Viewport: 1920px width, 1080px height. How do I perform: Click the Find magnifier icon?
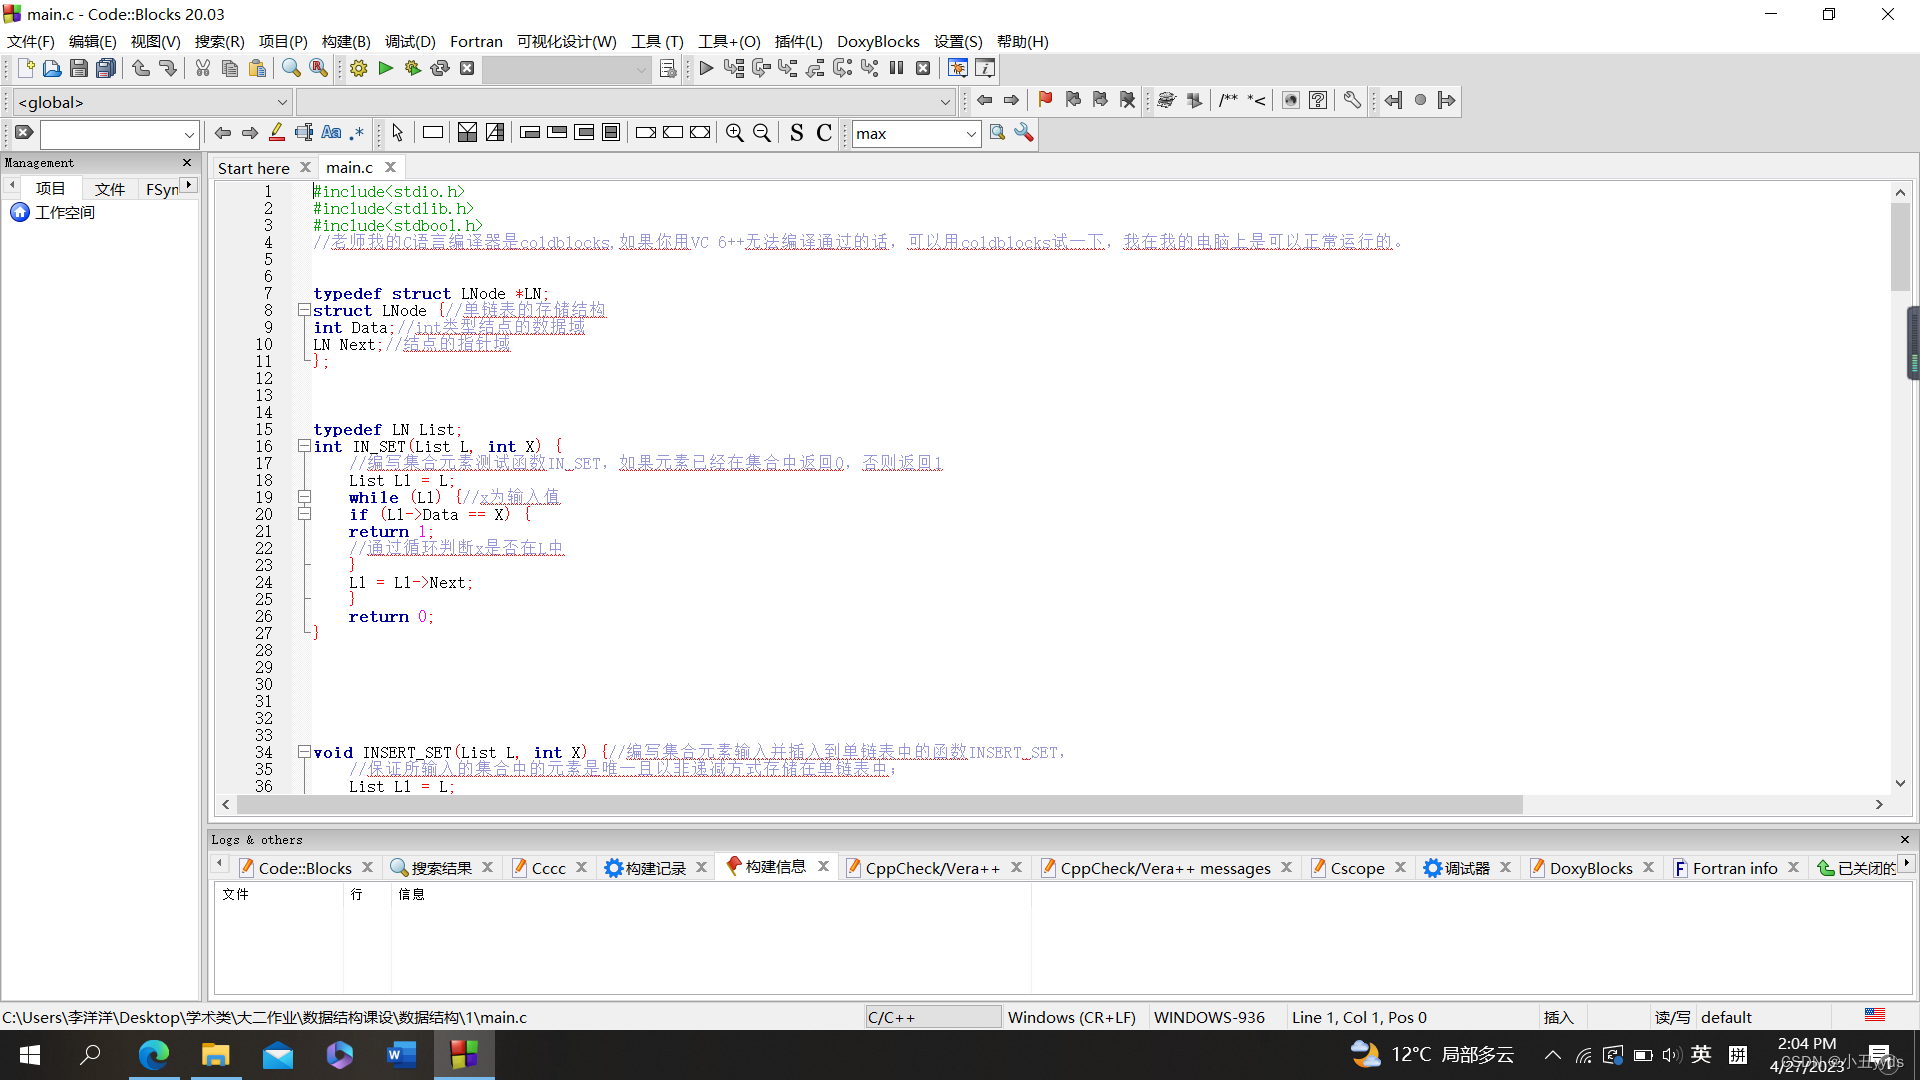291,69
